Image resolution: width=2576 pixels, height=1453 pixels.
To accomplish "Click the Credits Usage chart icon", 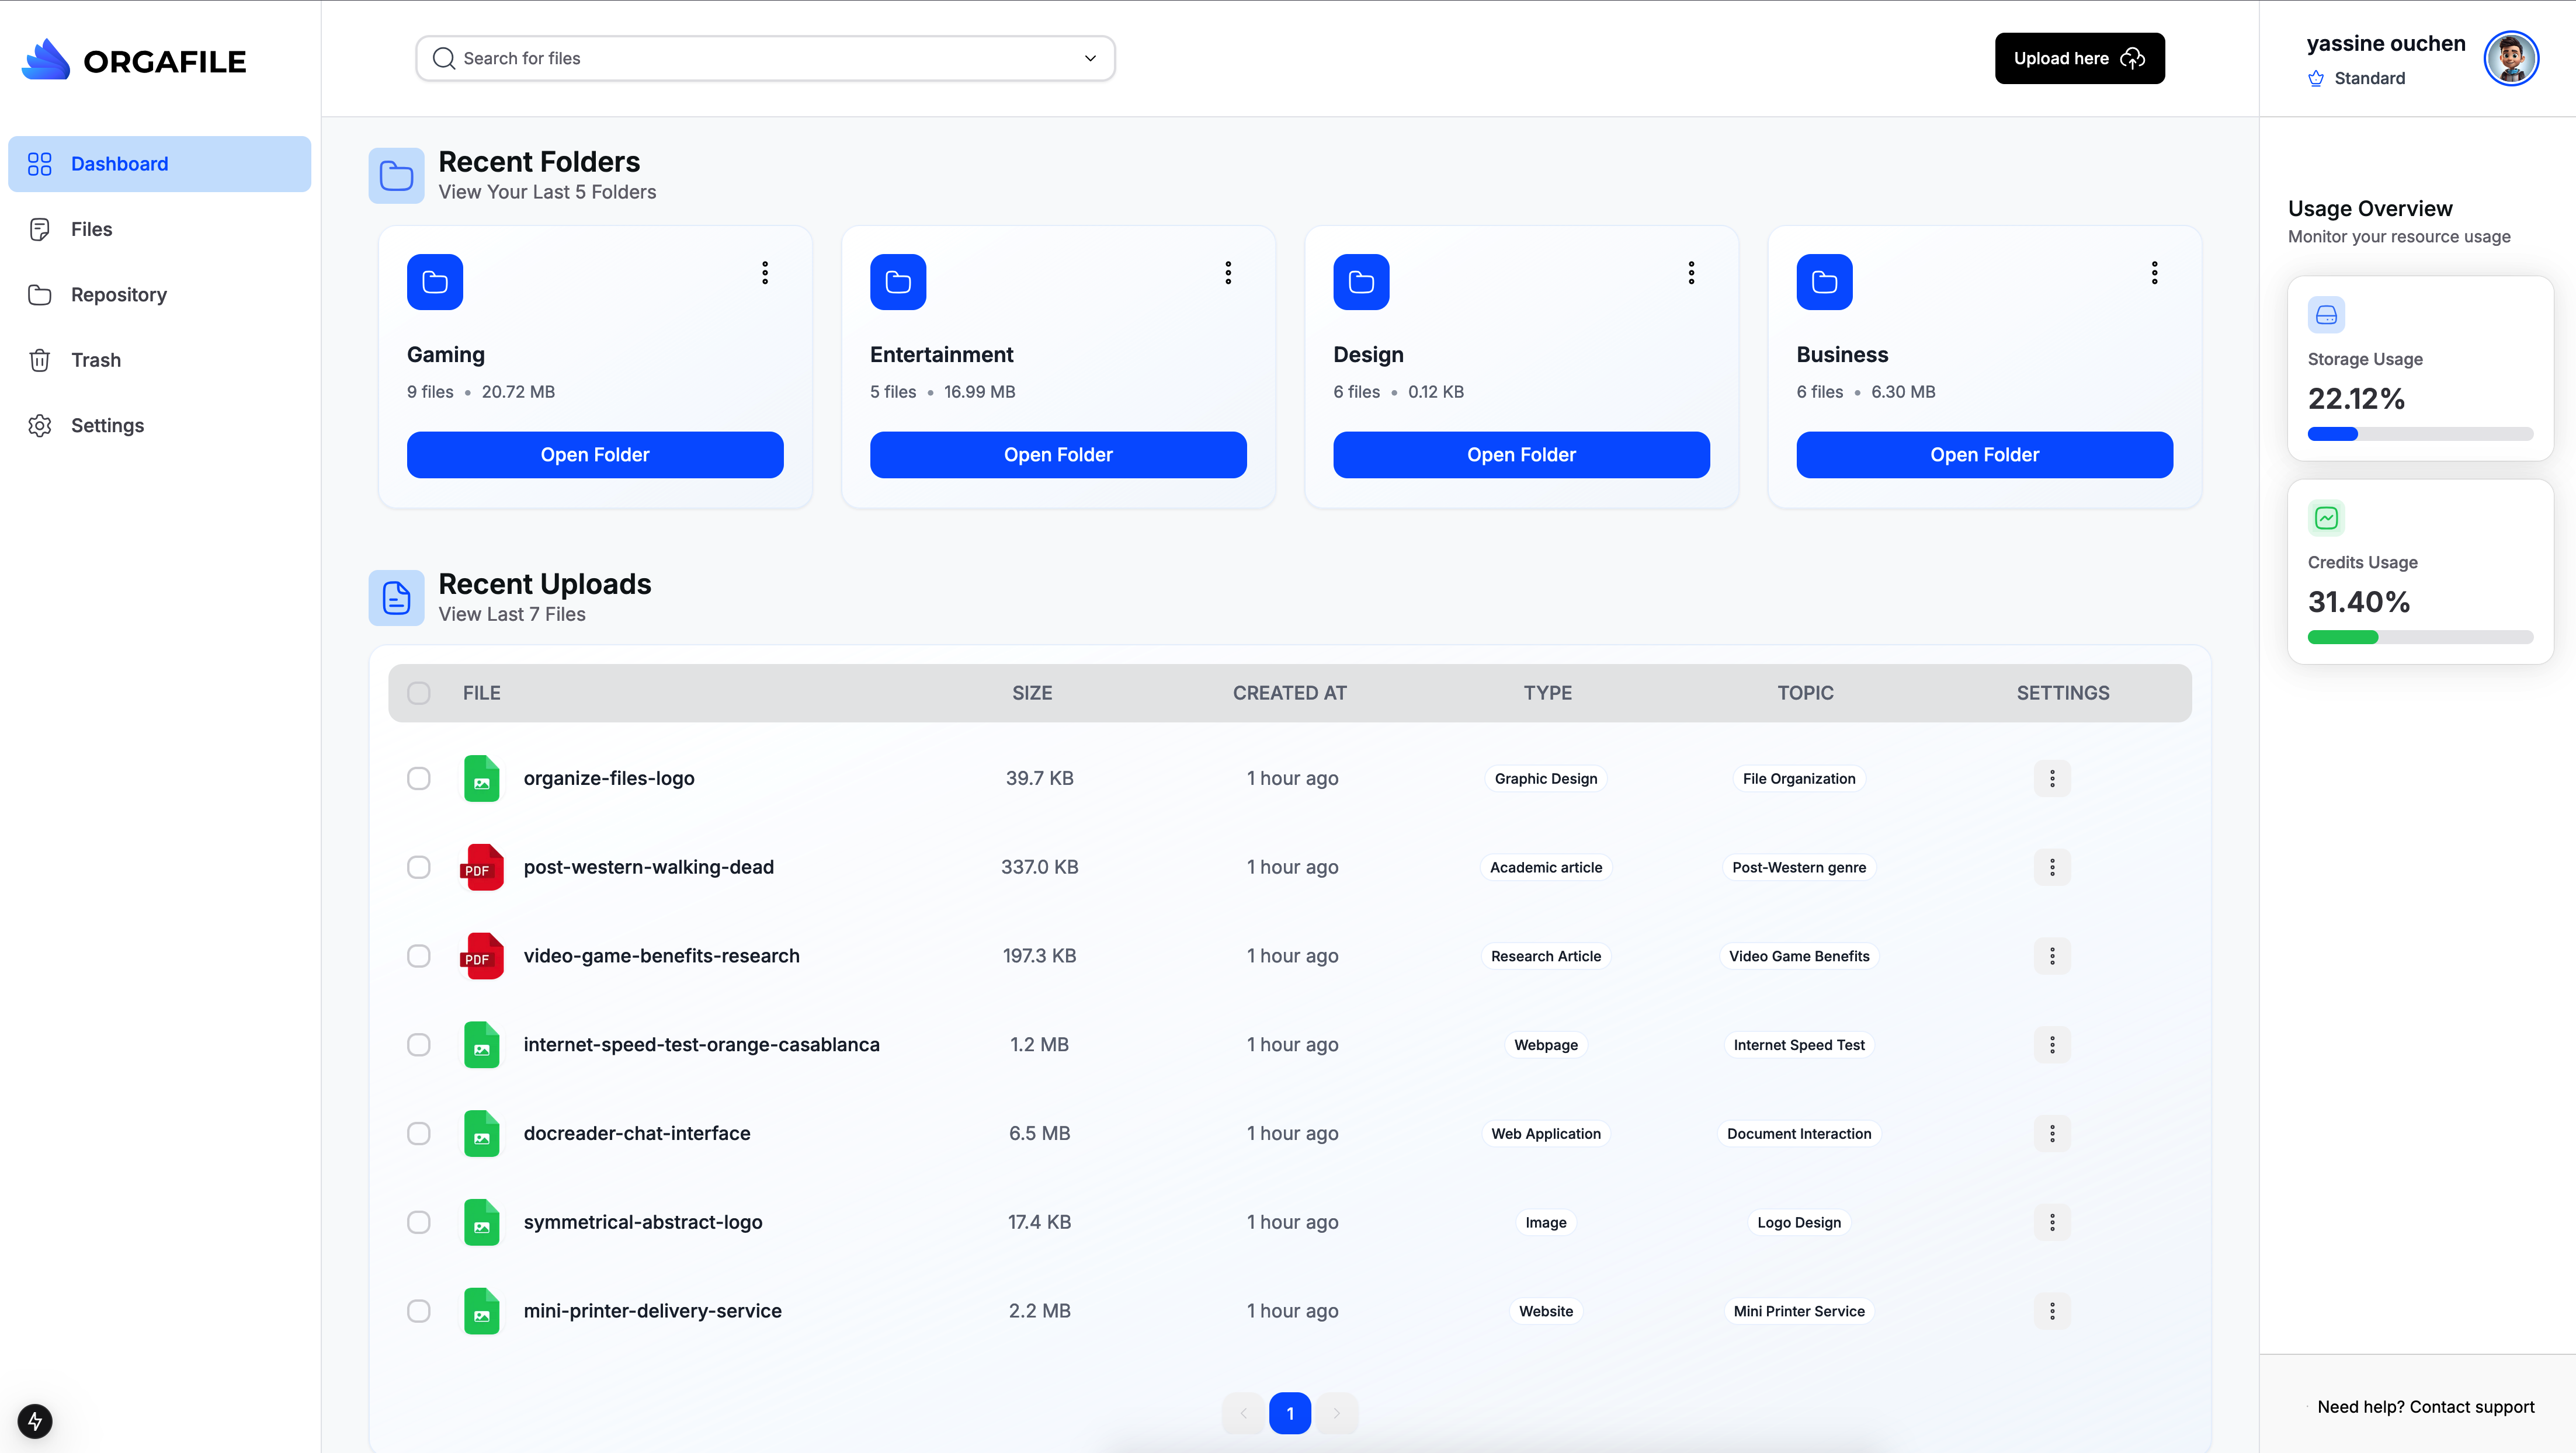I will [x=2326, y=518].
